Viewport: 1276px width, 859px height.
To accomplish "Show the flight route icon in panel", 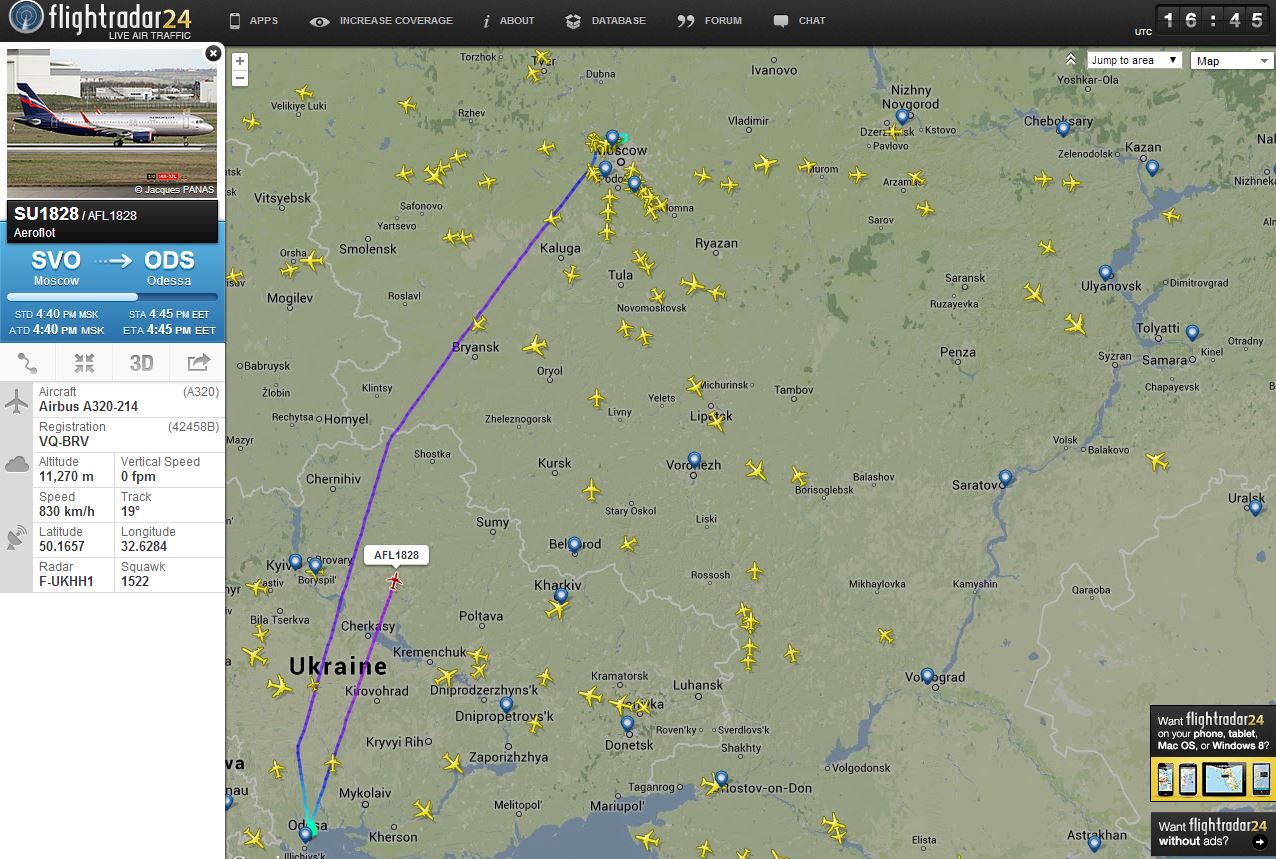I will [x=28, y=363].
